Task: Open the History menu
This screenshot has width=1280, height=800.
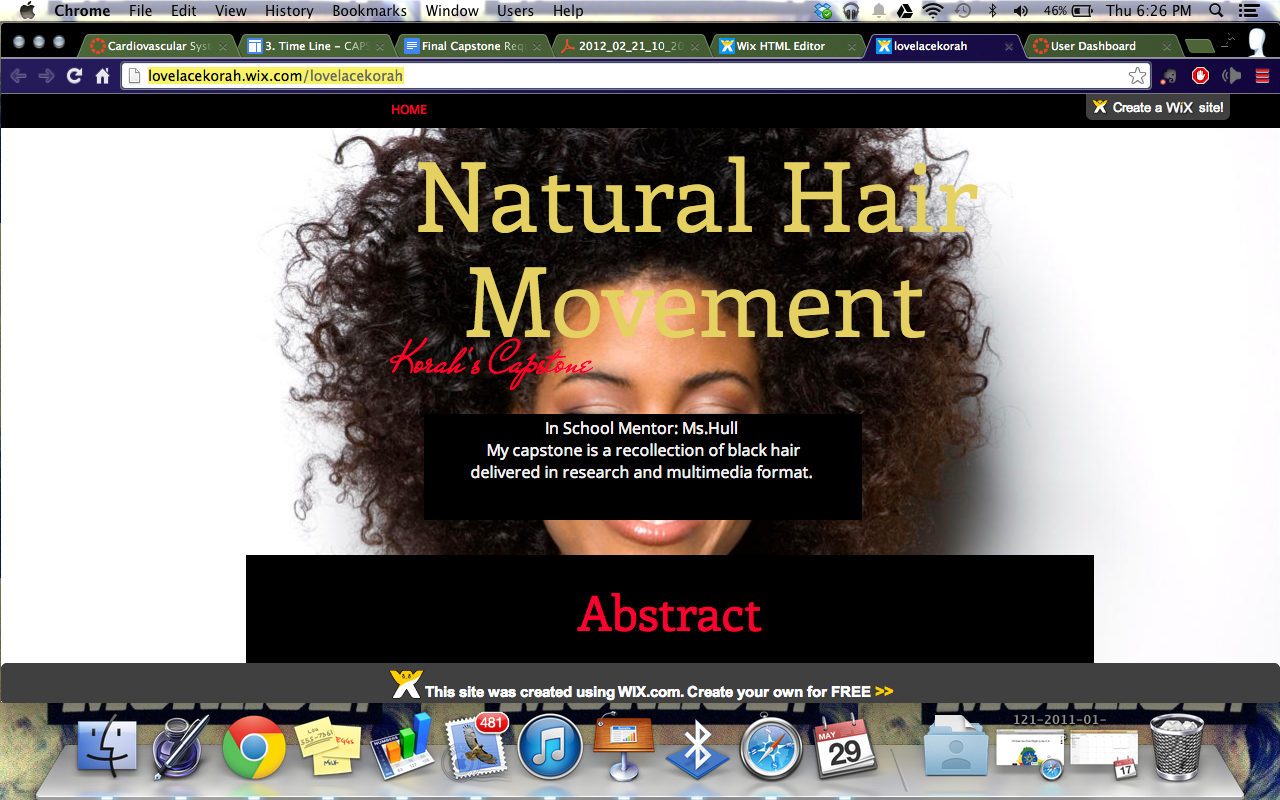Action: [x=289, y=11]
